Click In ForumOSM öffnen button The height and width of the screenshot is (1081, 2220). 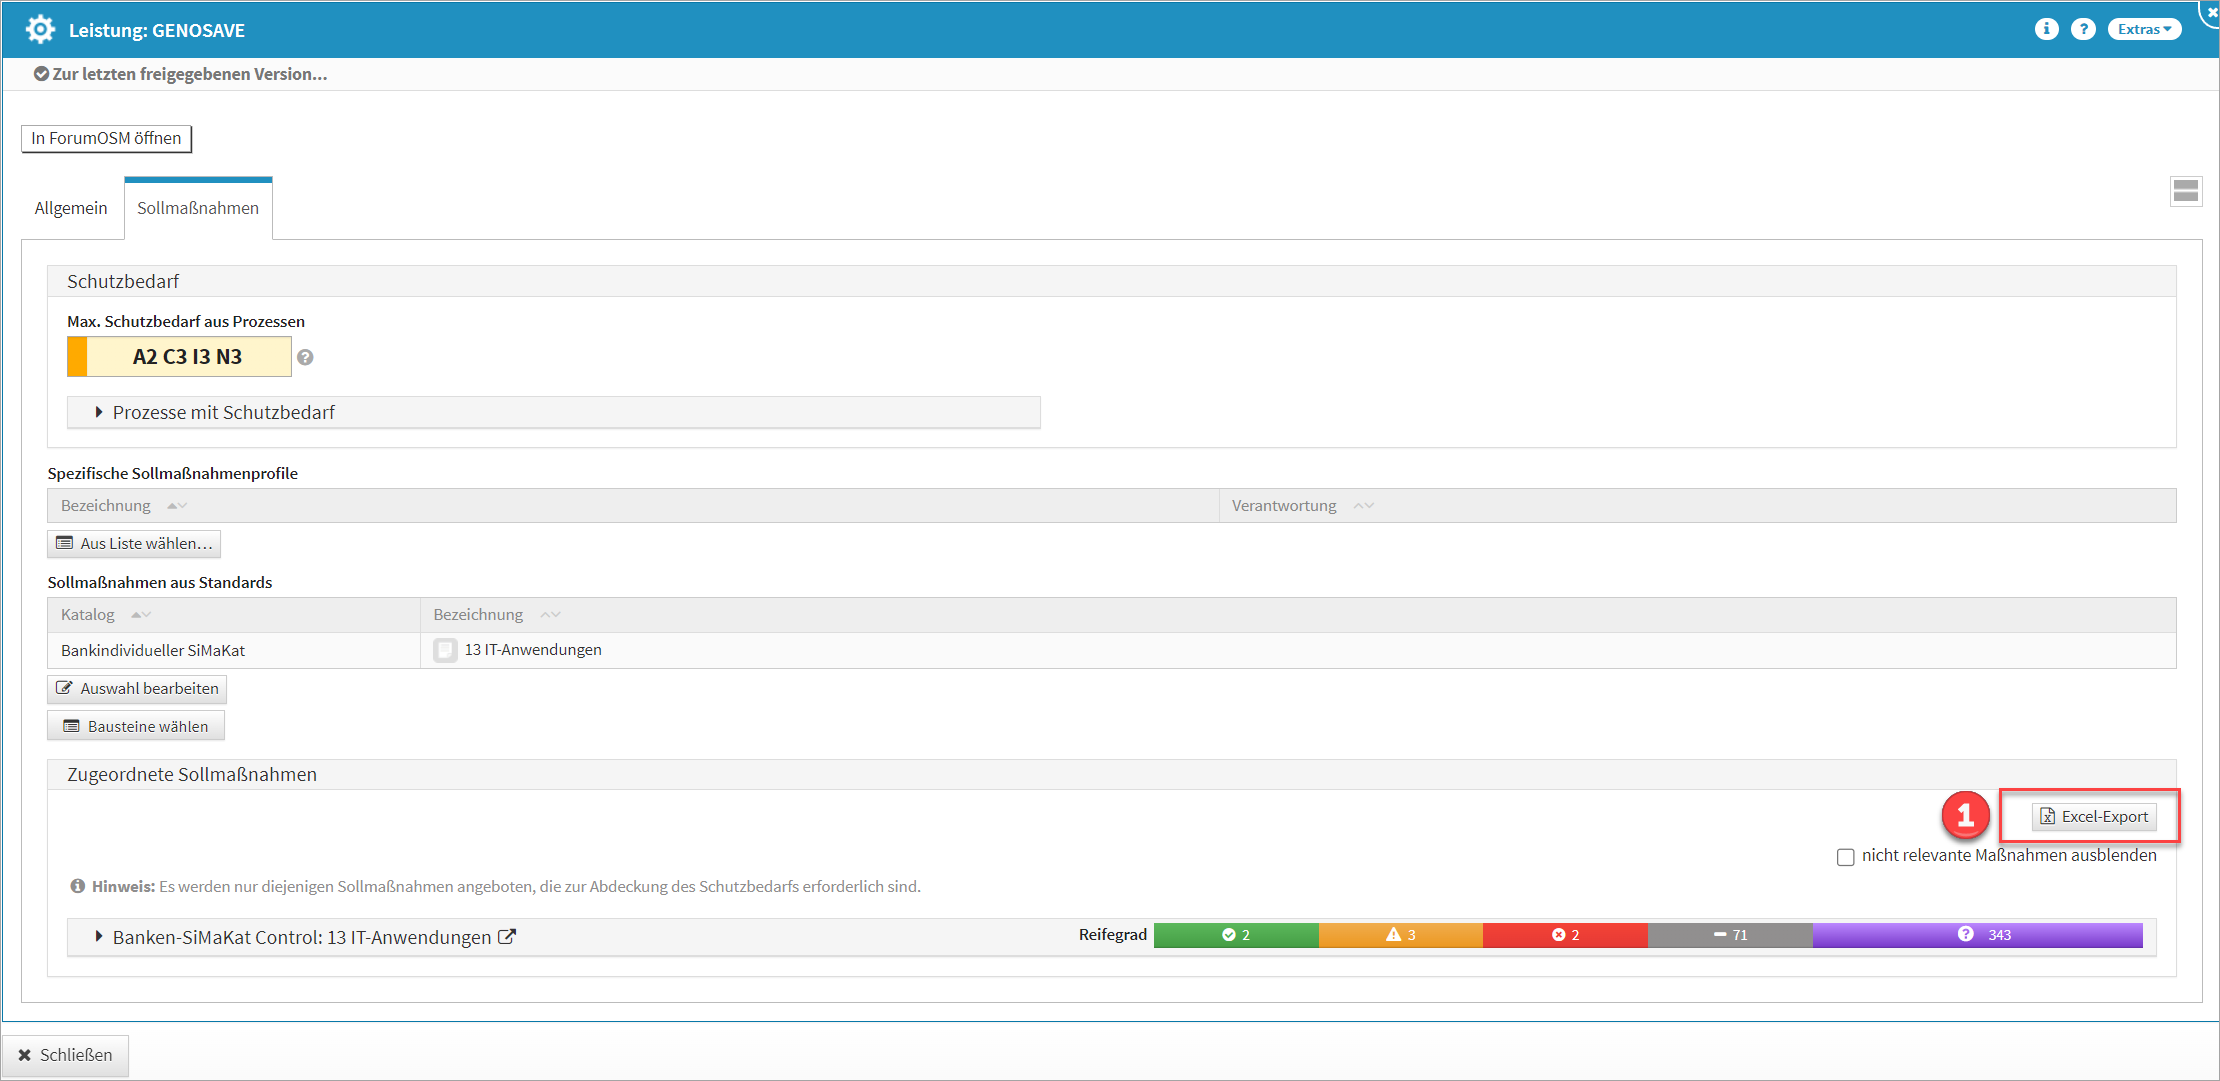106,138
